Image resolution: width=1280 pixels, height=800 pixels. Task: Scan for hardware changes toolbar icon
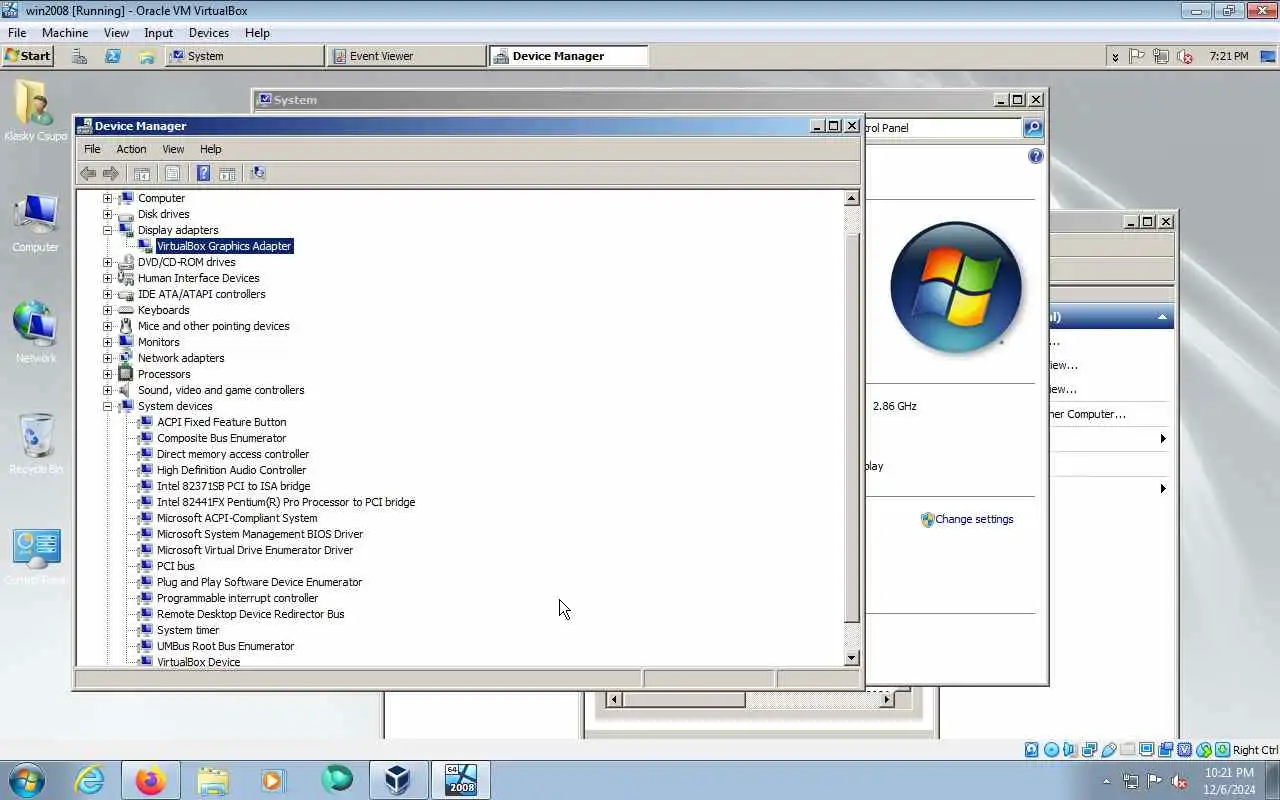[258, 173]
